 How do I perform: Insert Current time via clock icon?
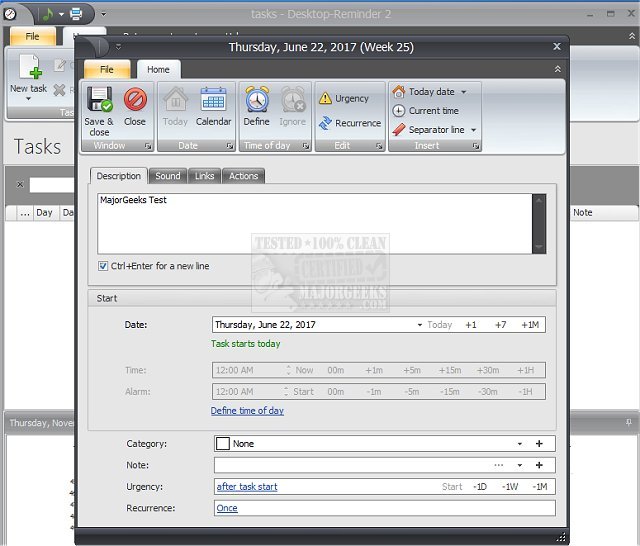(399, 111)
